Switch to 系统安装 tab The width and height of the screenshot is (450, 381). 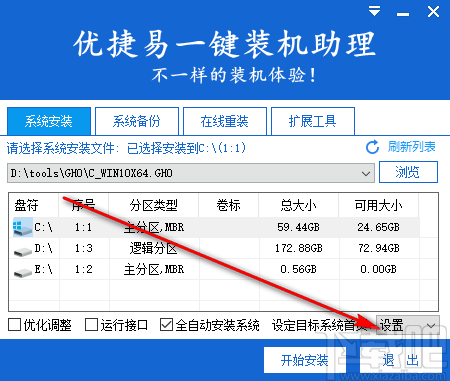49,121
